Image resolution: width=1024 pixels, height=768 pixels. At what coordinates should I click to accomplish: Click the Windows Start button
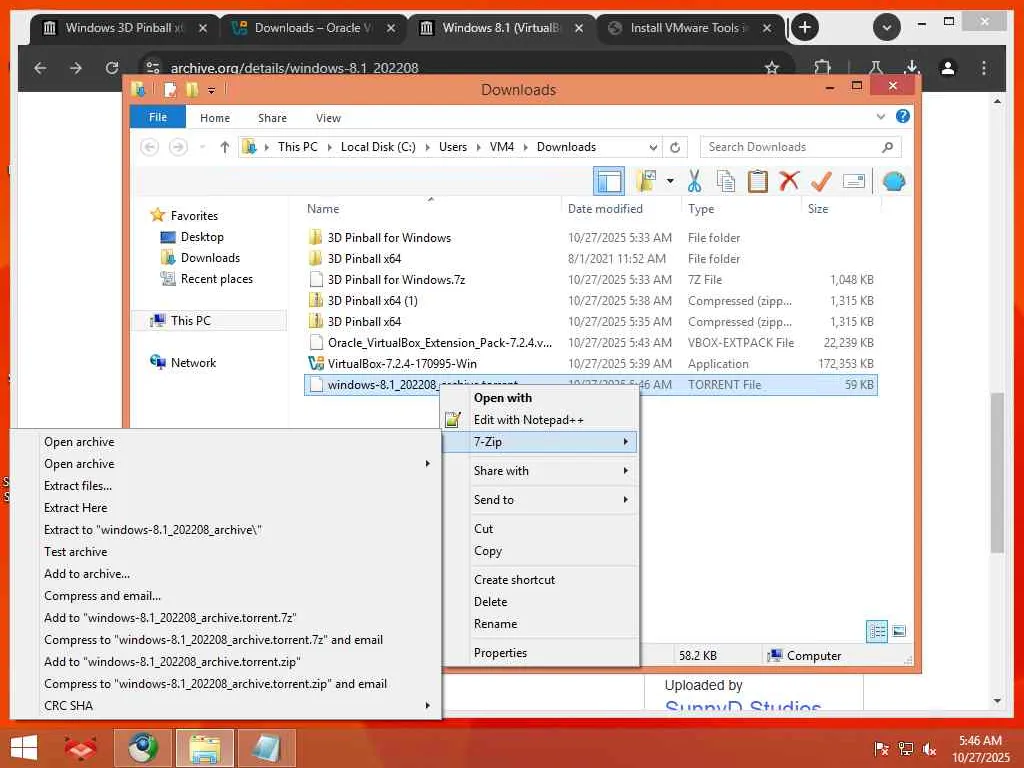pyautogui.click(x=24, y=747)
